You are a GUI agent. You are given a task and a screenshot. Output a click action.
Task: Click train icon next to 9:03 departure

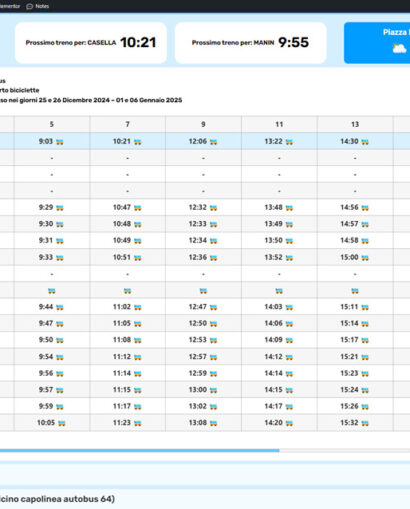pos(60,142)
